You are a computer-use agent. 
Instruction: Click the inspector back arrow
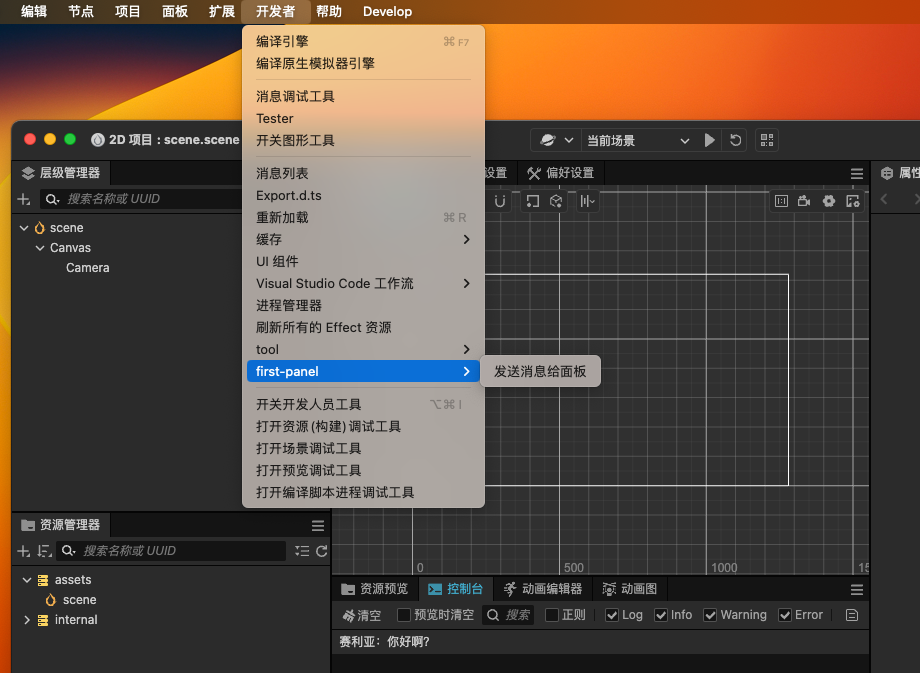pos(884,199)
